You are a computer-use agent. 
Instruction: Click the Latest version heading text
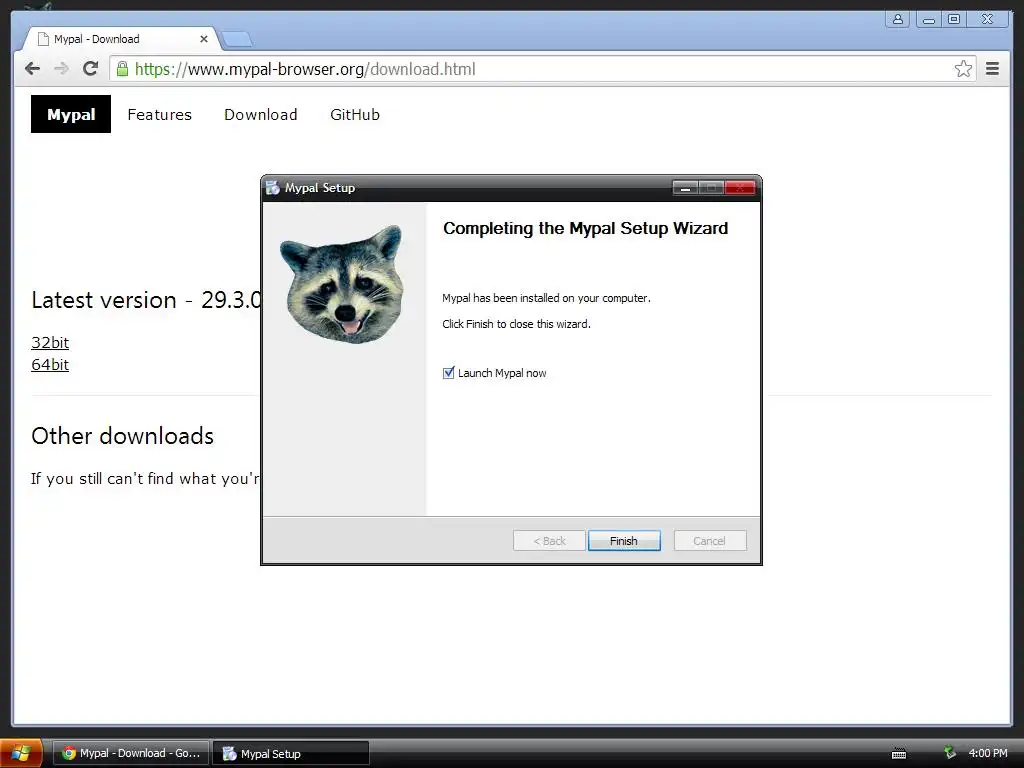click(146, 300)
